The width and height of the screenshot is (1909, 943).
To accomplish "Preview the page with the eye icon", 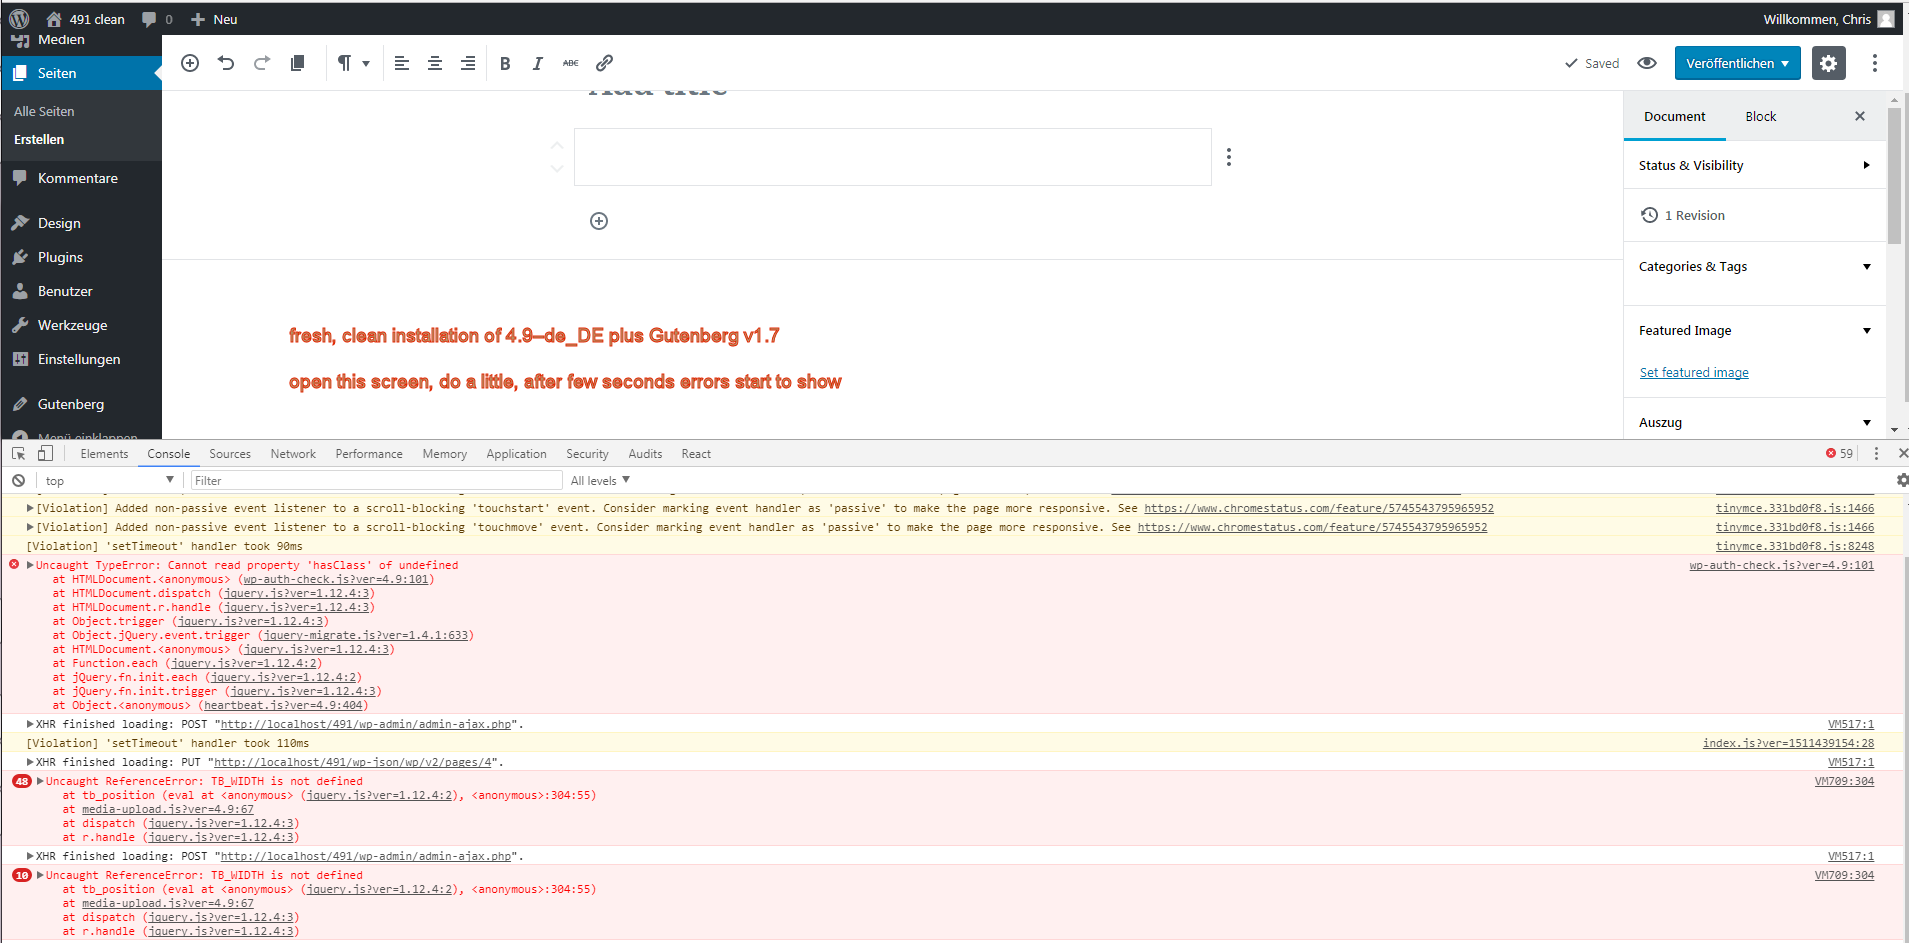I will tap(1646, 62).
